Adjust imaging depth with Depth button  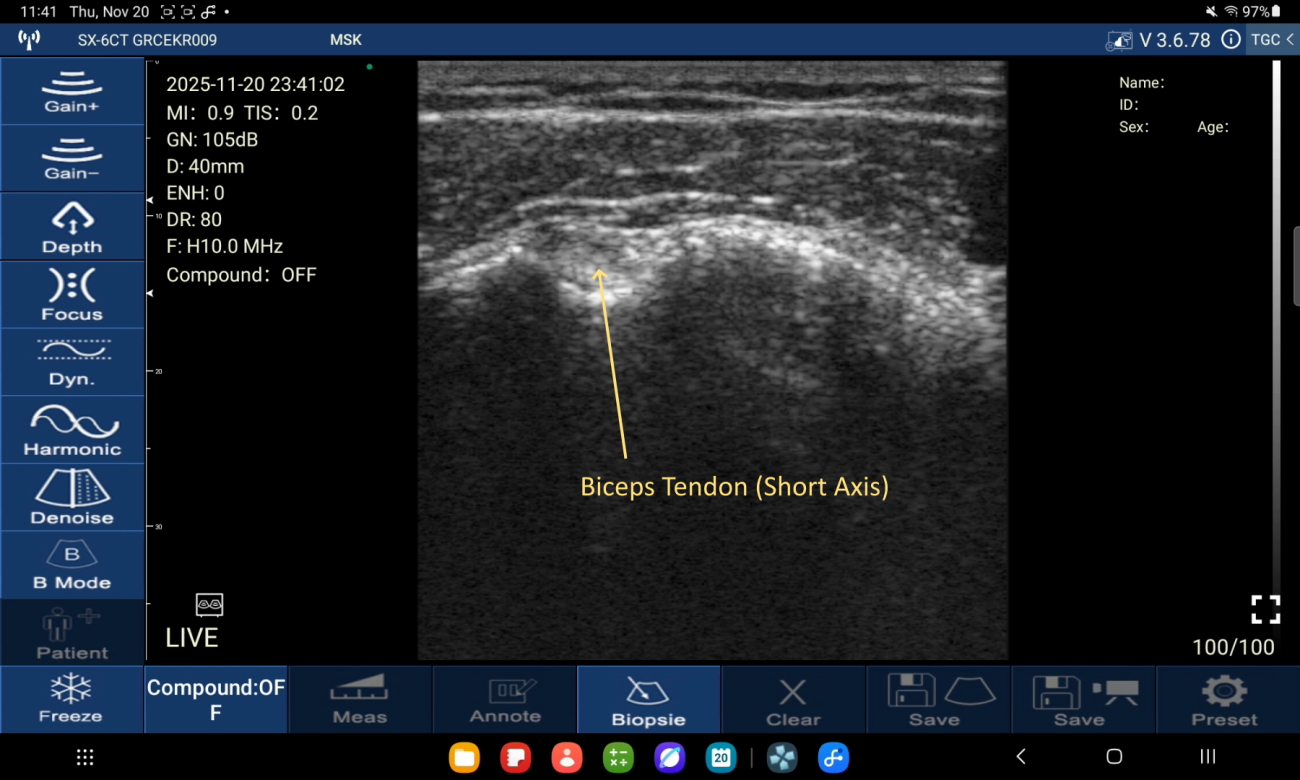click(72, 226)
